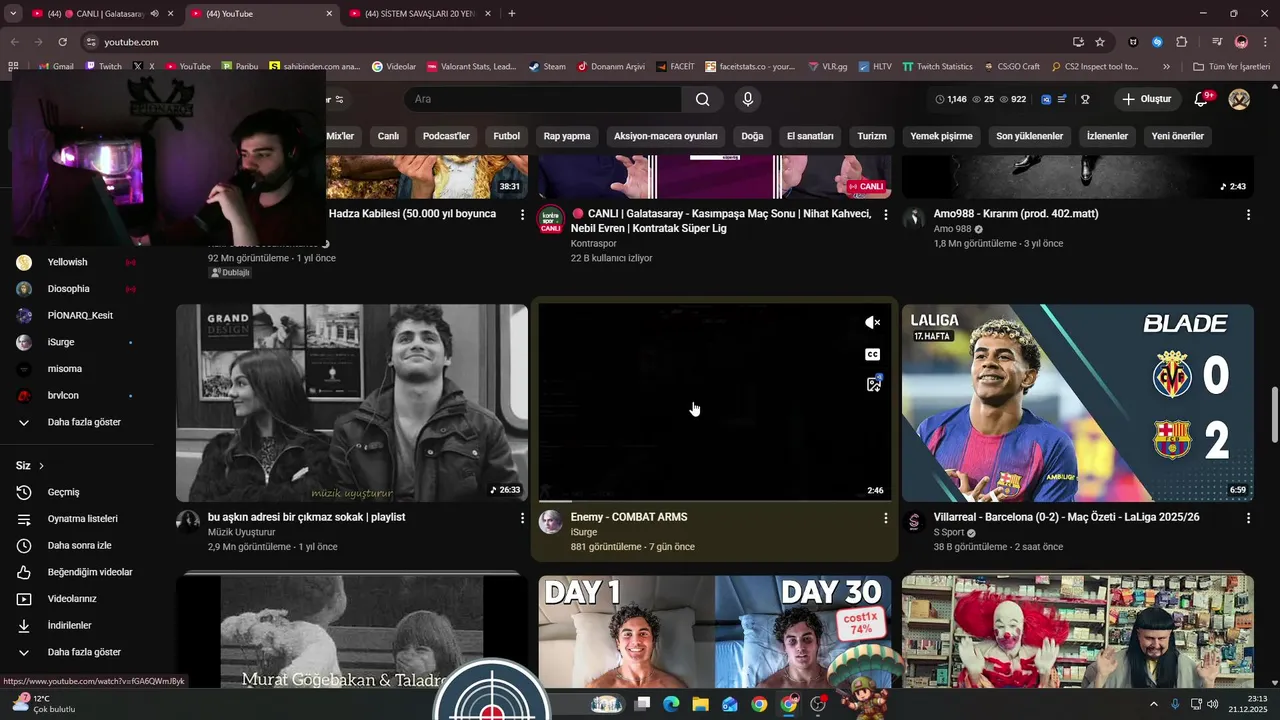
Task: Expand the Siz section arrow
Action: pos(41,466)
